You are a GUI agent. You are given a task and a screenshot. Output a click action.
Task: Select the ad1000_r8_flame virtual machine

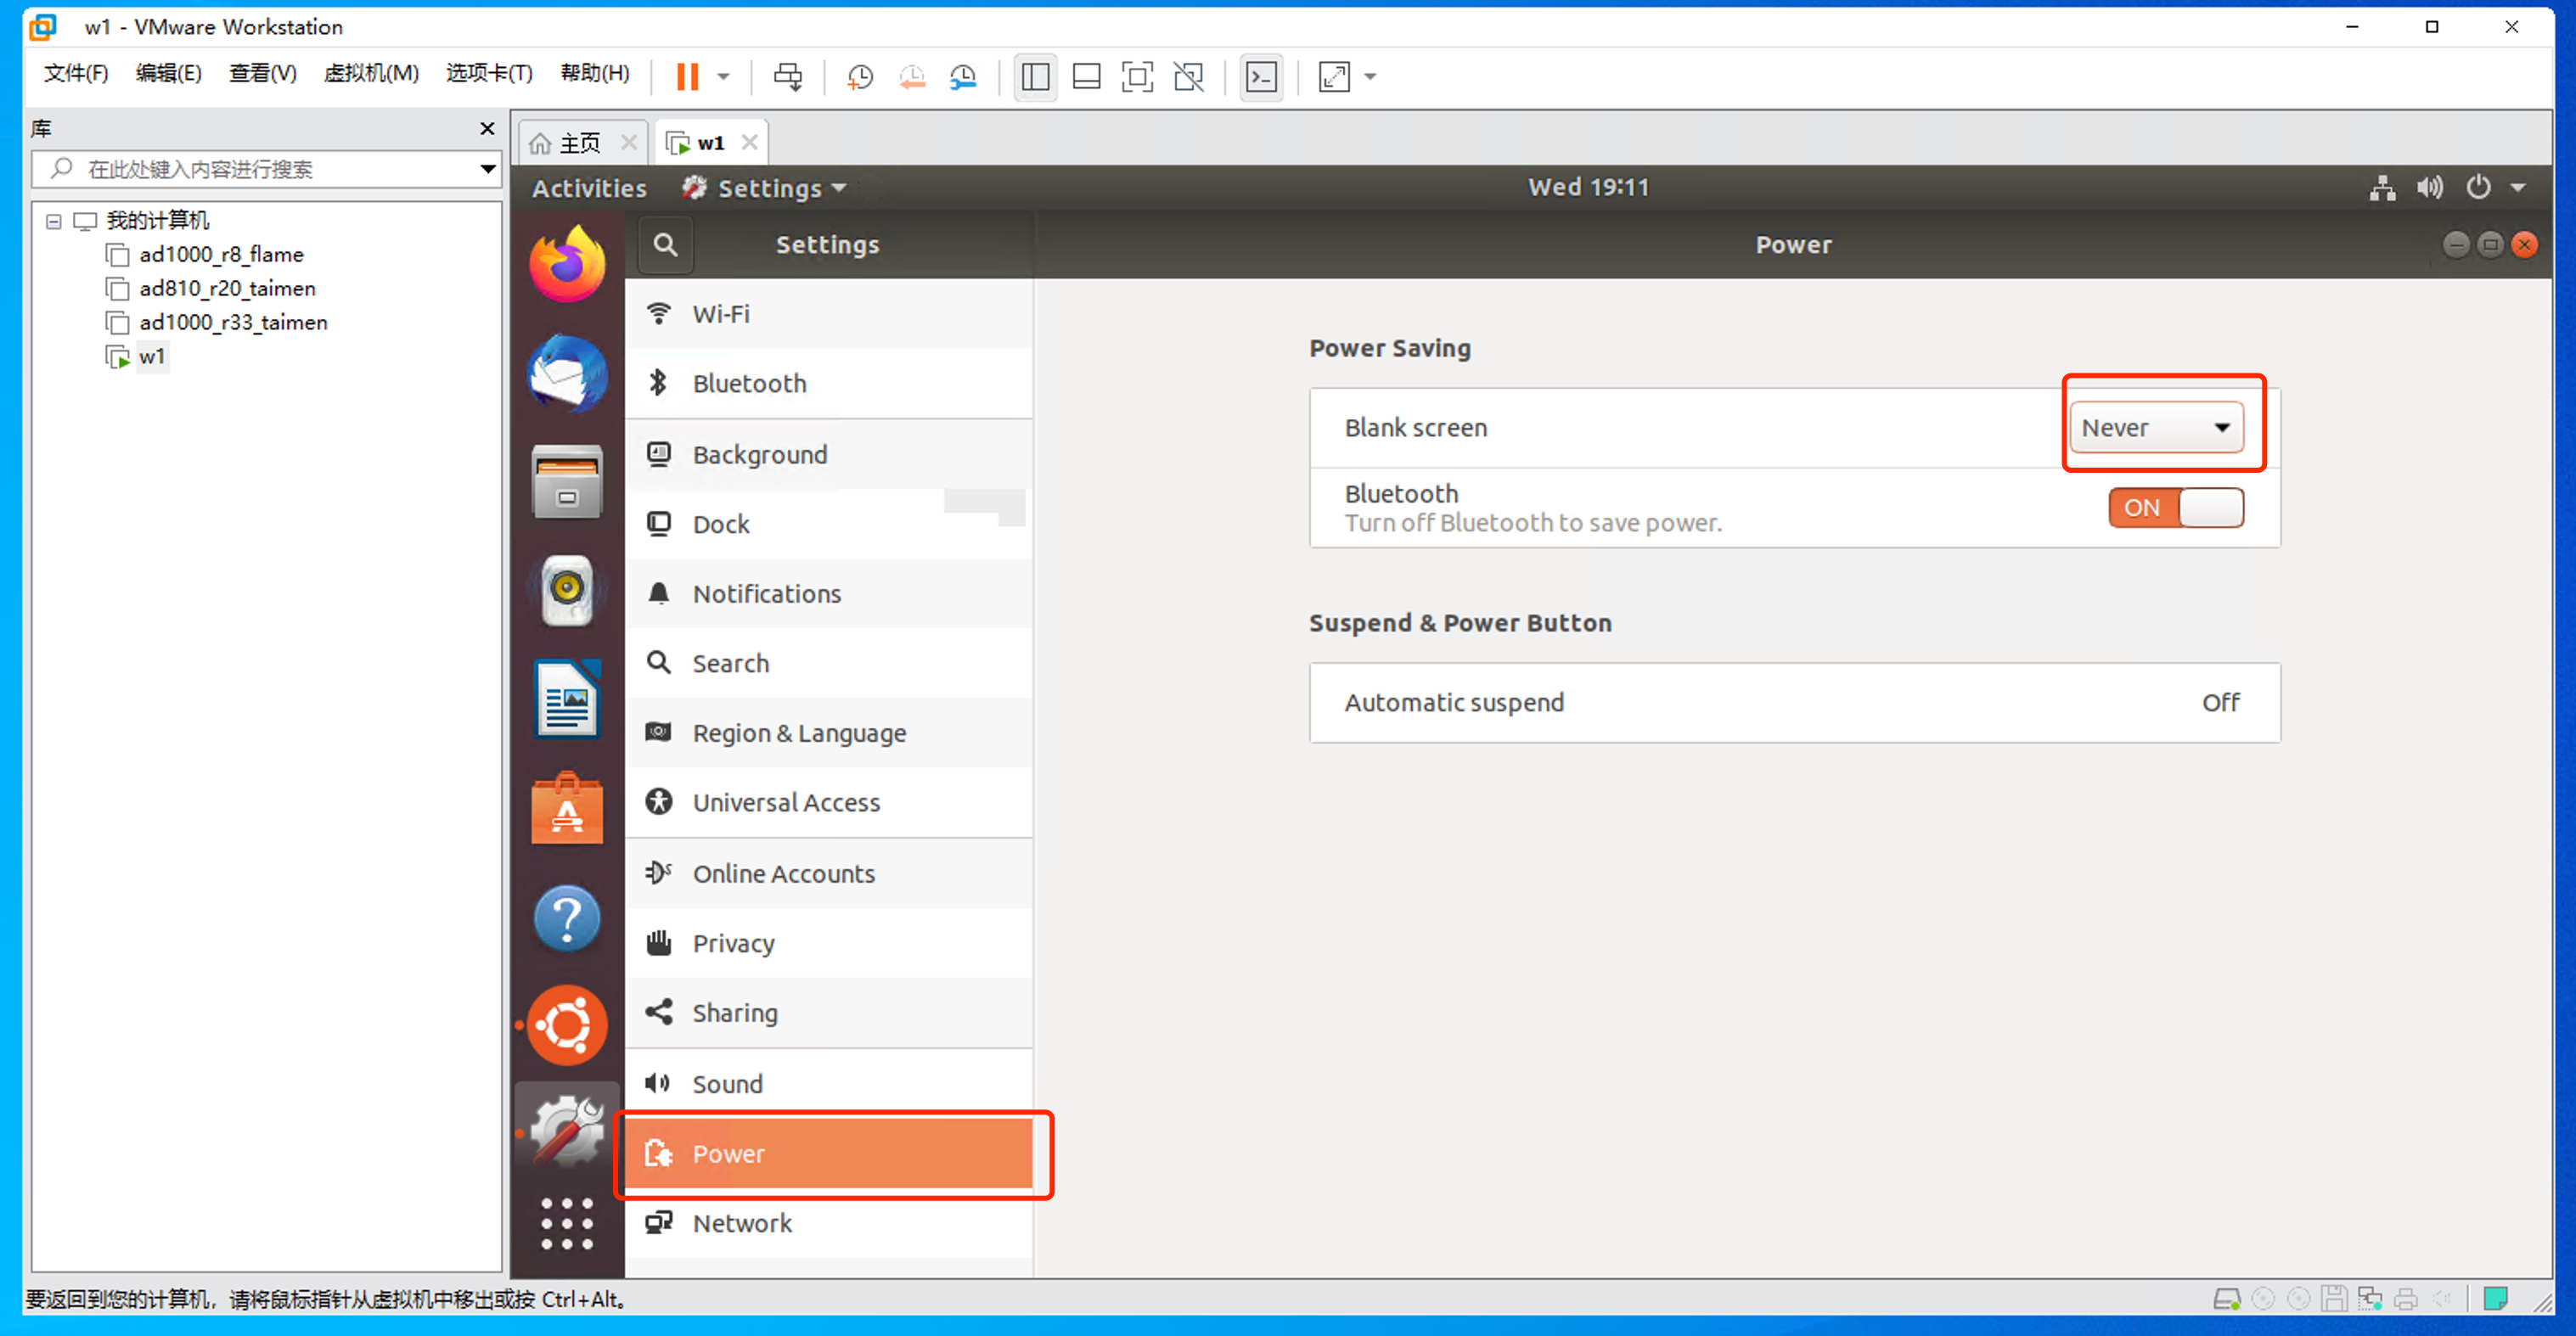coord(221,254)
